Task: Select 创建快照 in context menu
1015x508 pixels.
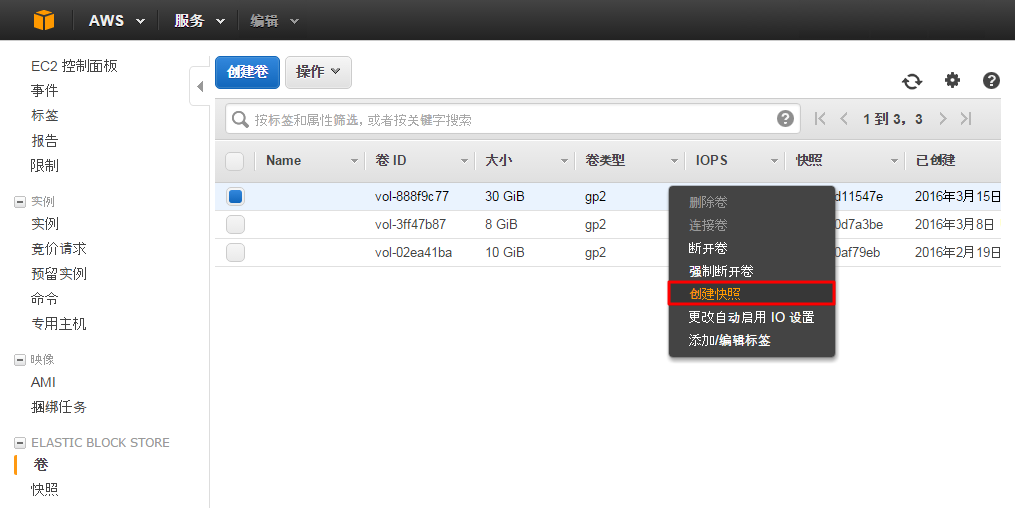Action: [752, 294]
